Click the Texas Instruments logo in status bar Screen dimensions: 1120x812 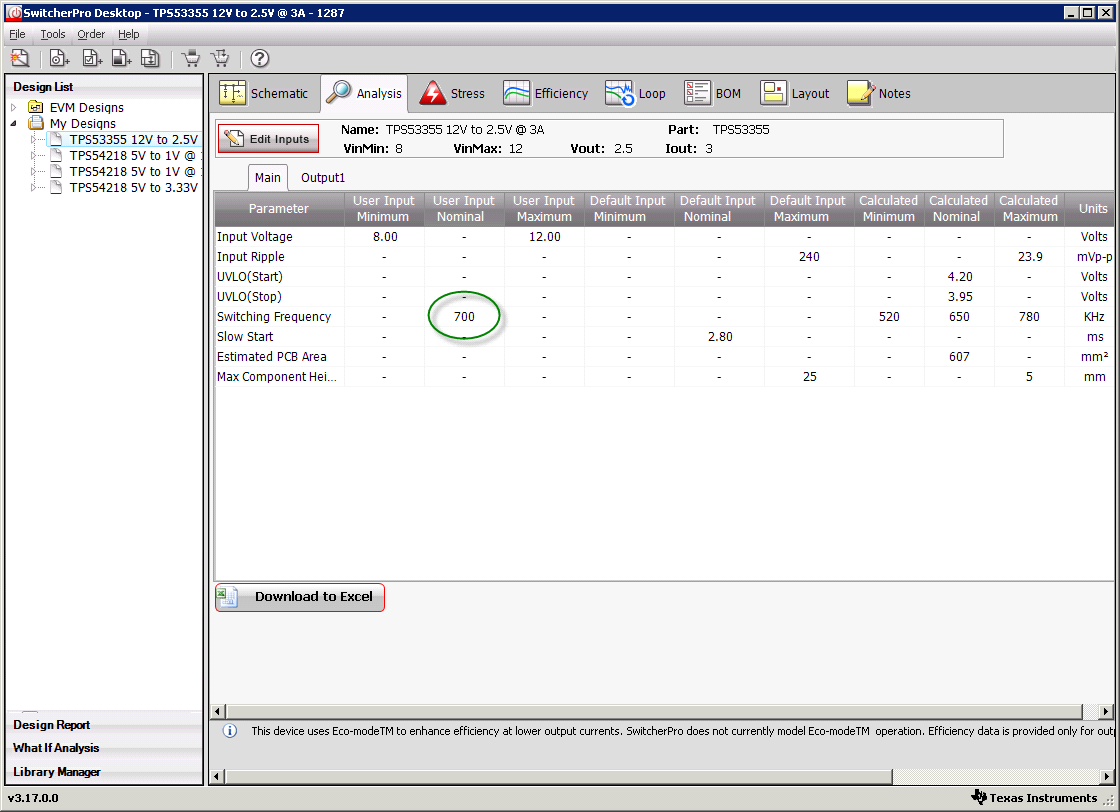tap(979, 797)
